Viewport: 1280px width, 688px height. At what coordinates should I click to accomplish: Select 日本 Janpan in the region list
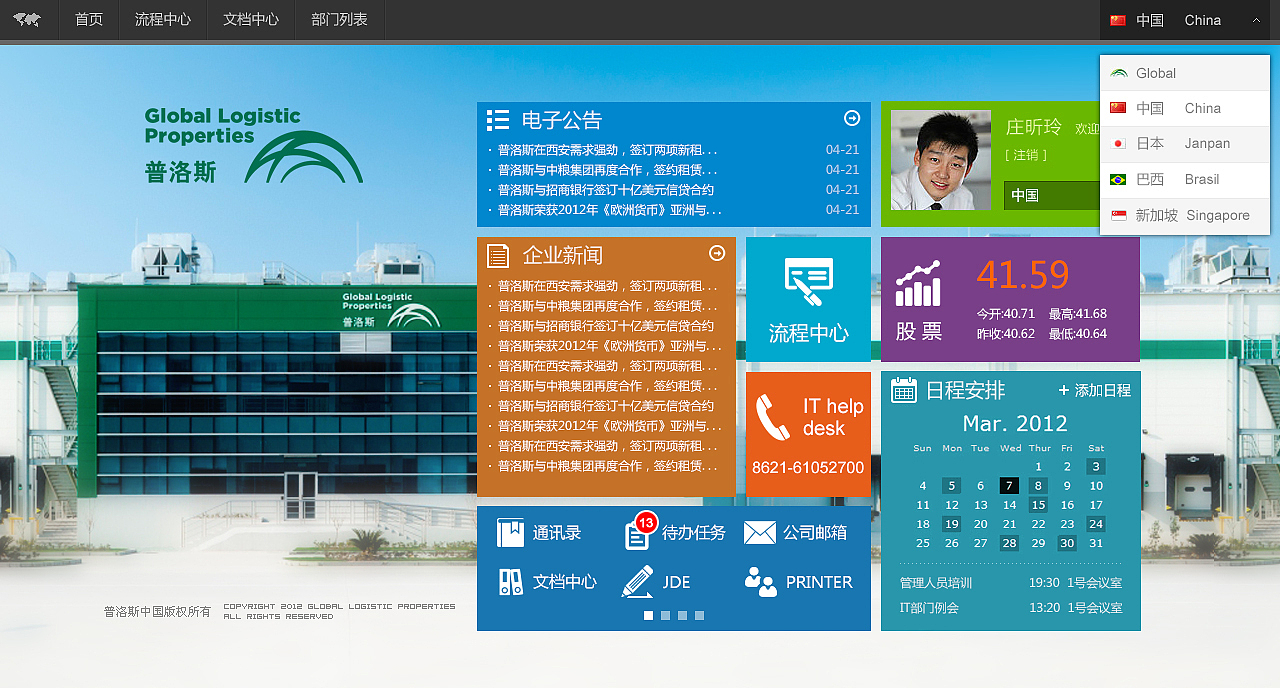(1185, 143)
